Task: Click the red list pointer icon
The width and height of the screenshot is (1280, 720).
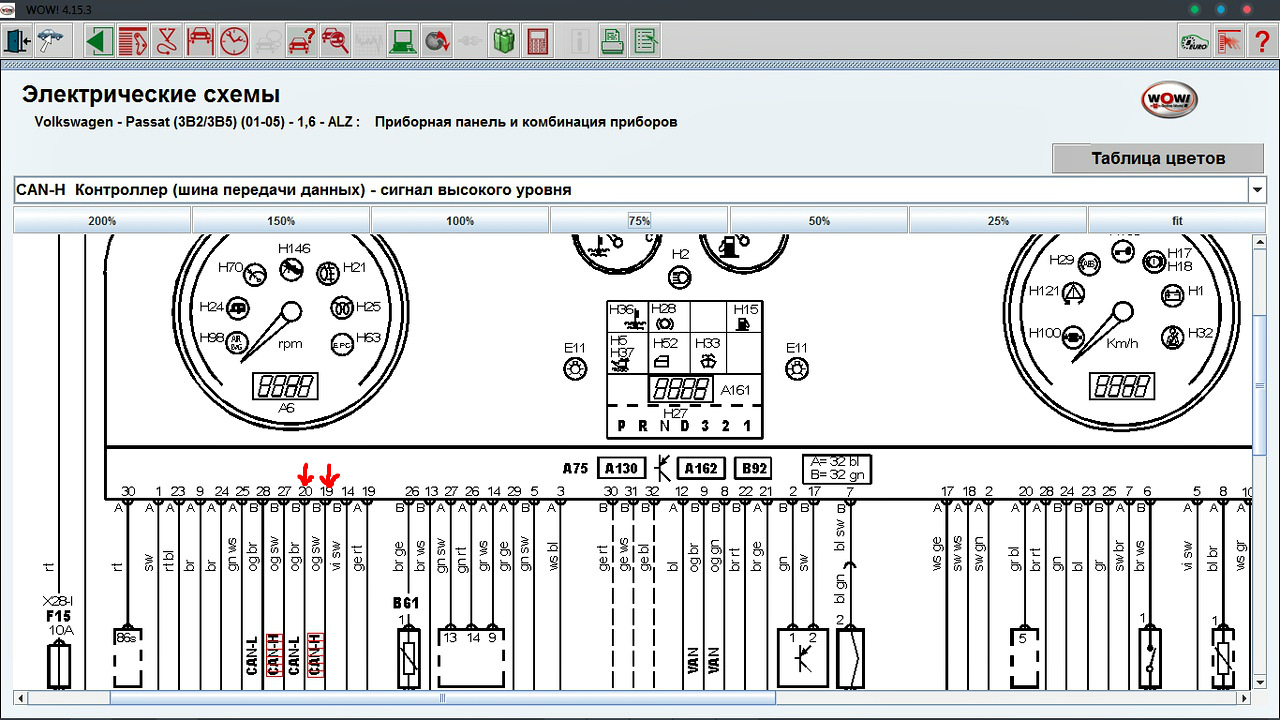Action: coord(1229,41)
